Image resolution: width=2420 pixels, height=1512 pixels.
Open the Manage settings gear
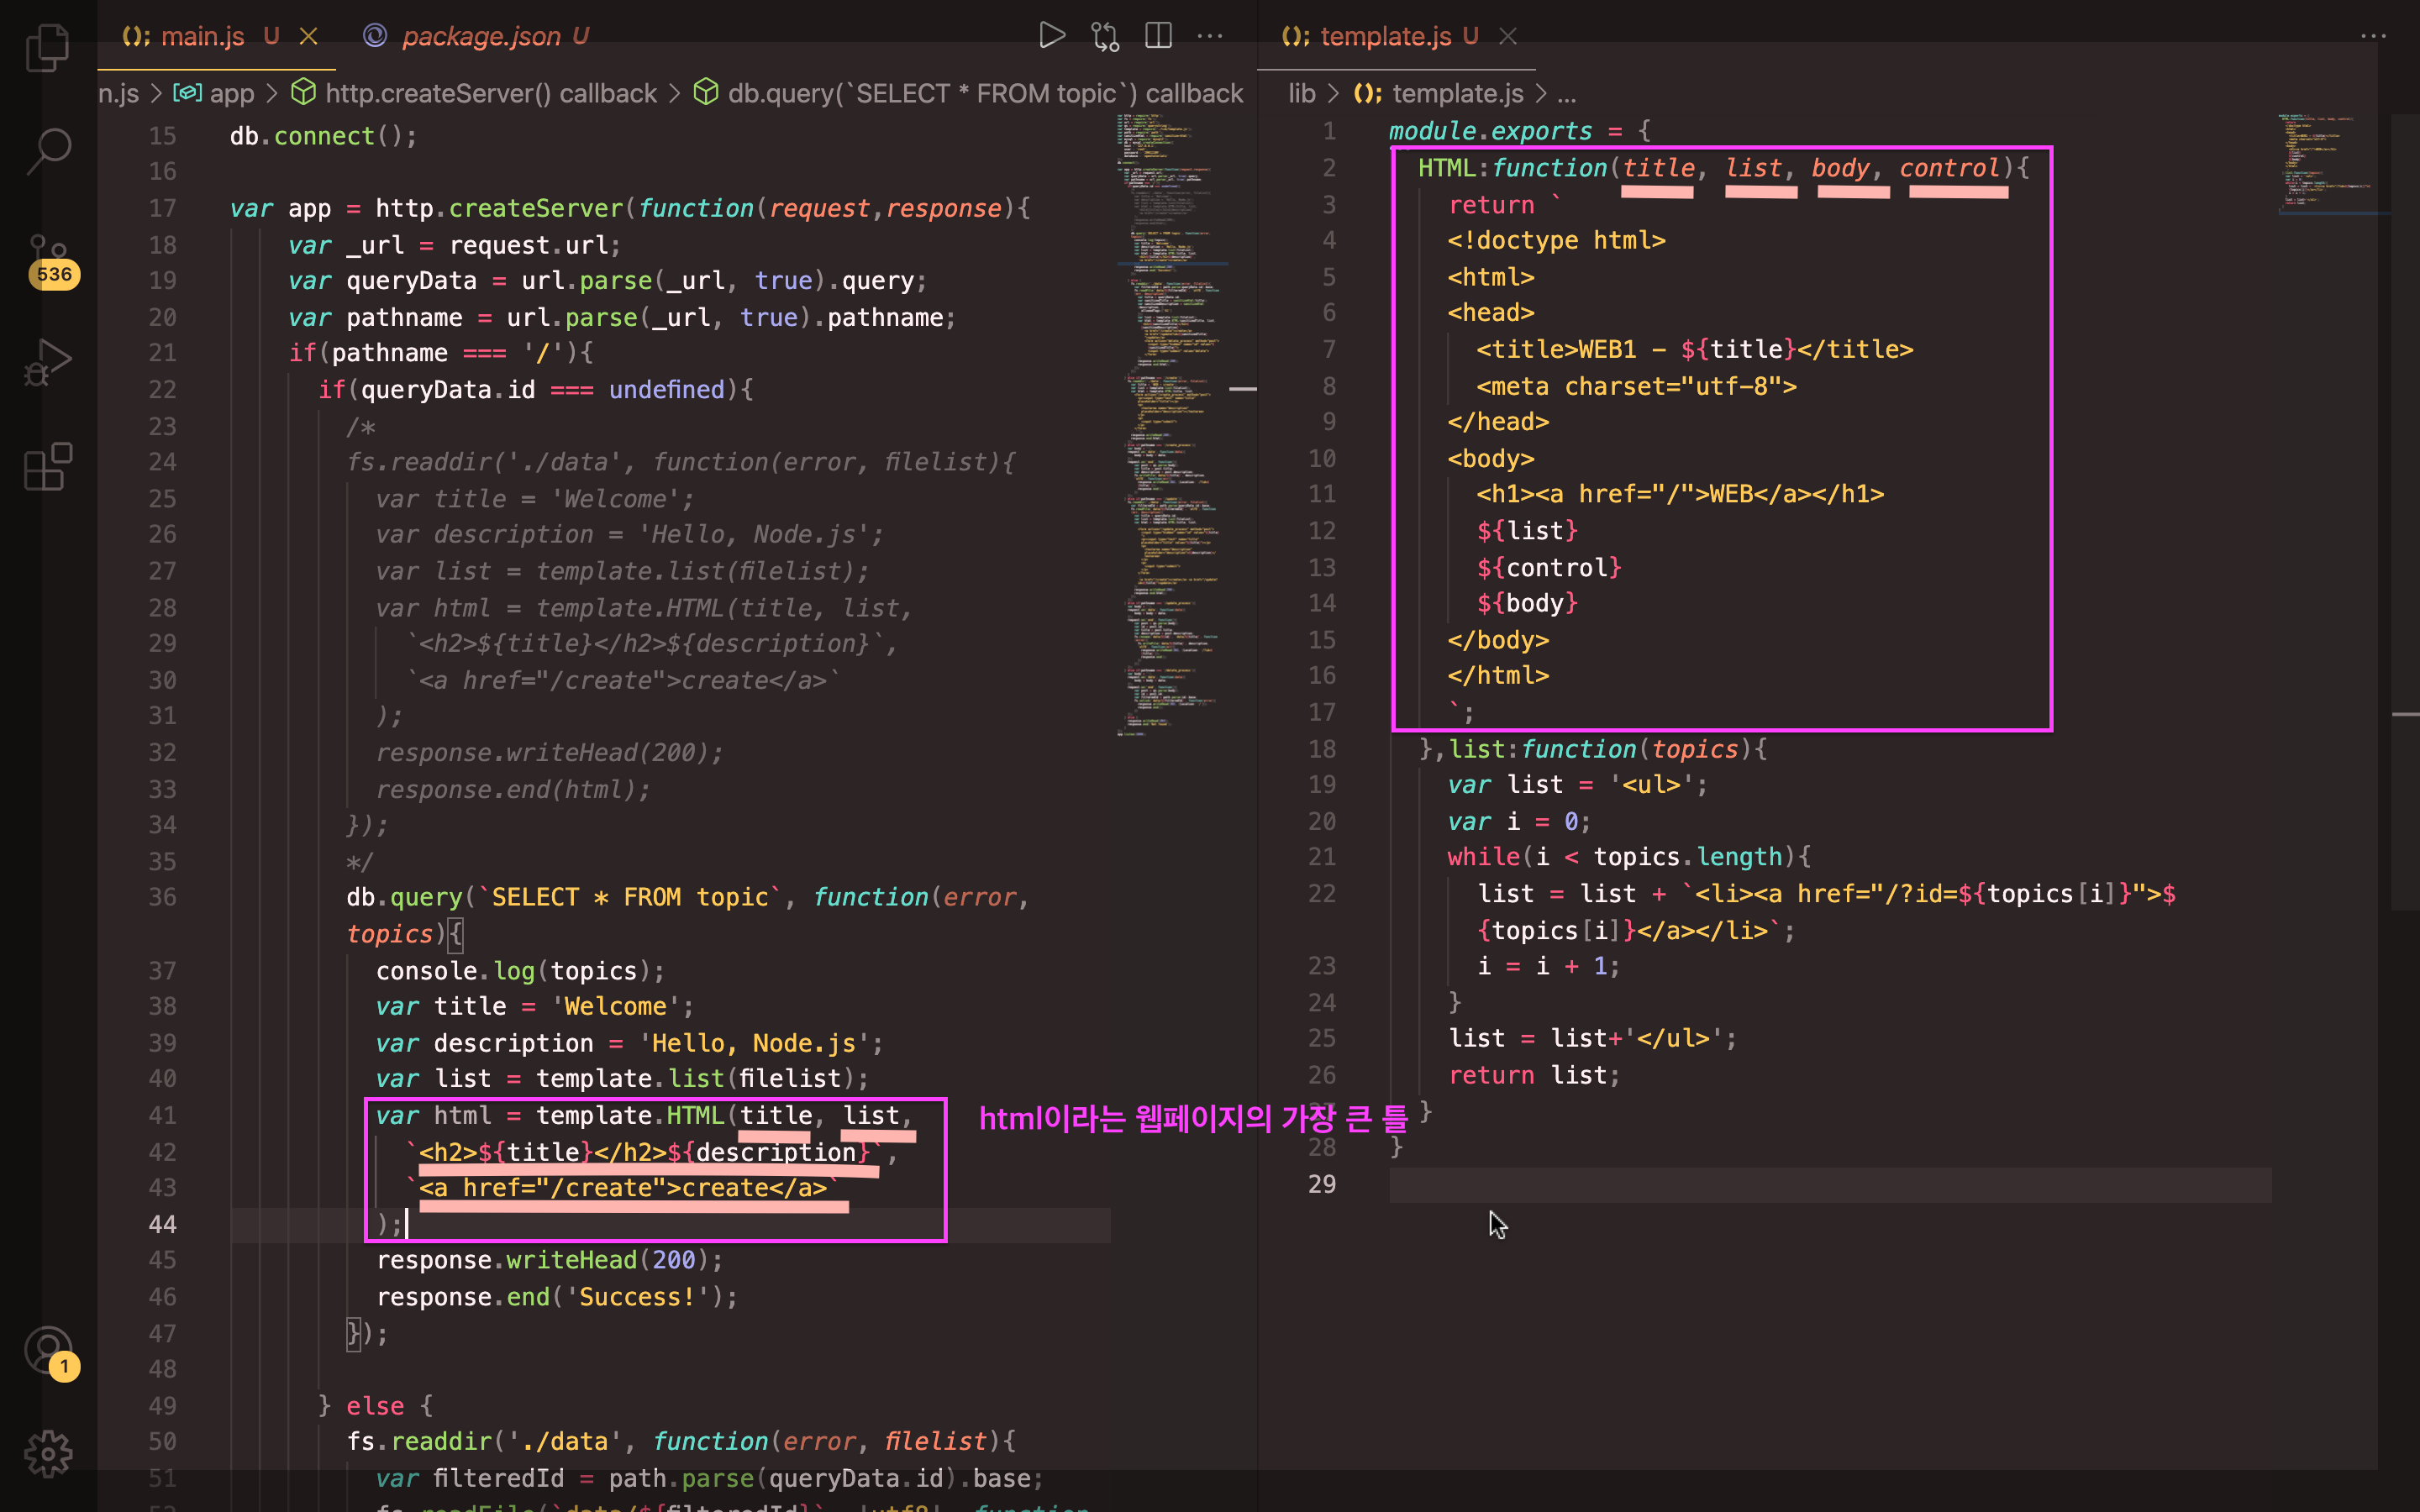tap(47, 1453)
